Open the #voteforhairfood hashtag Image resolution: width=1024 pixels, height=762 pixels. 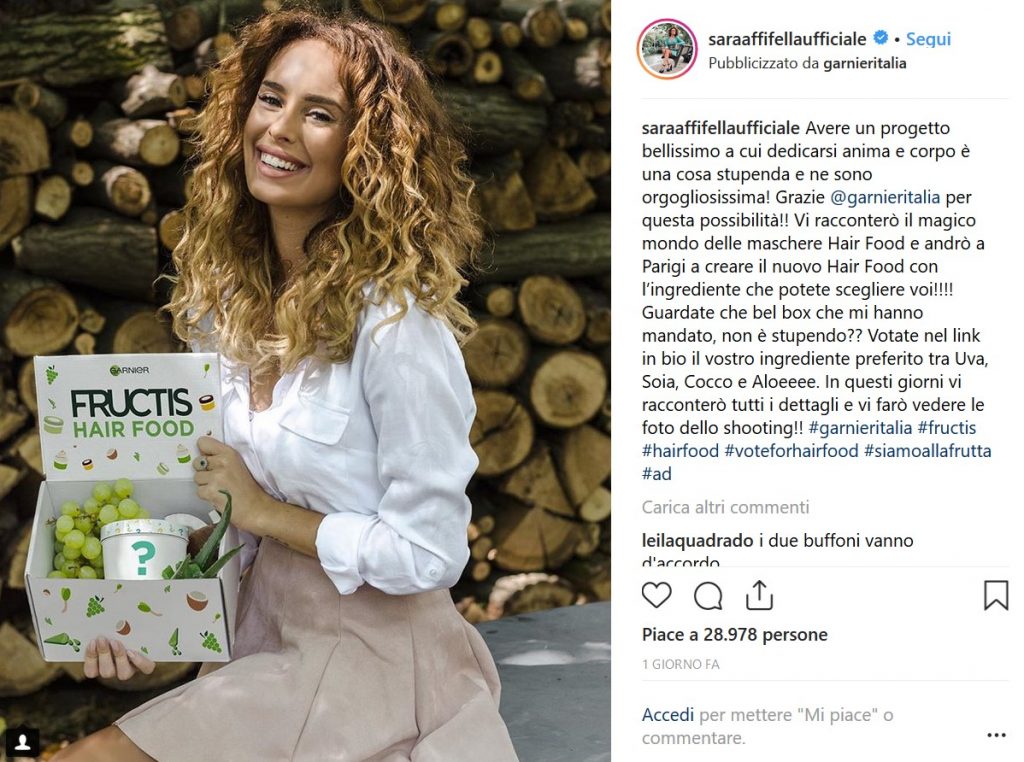792,451
